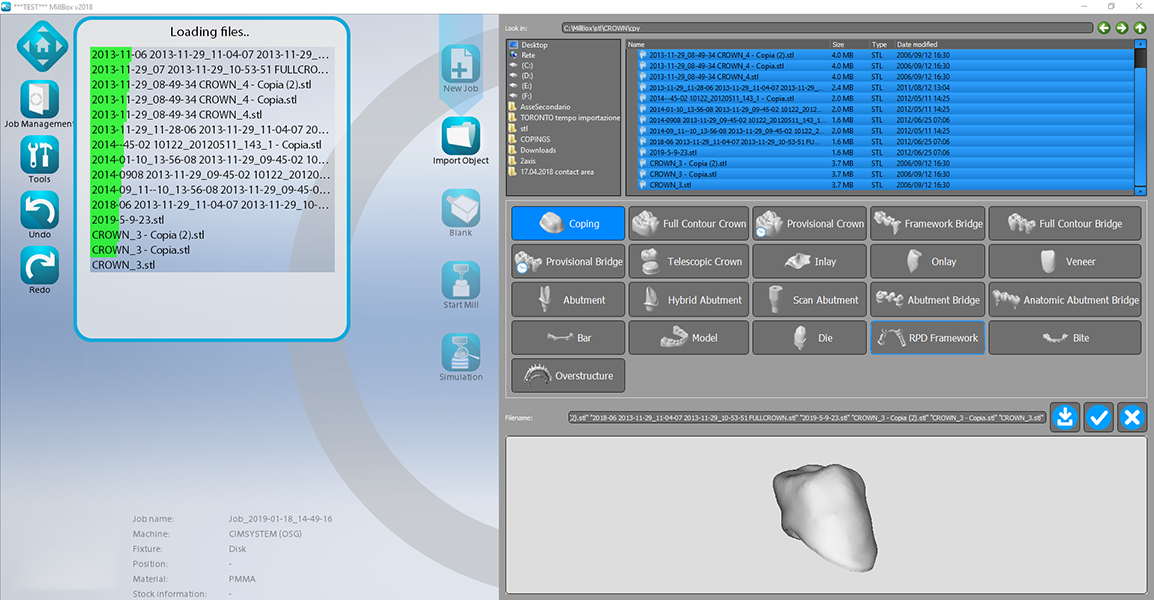Screen dimensions: 1154x600
Task: Choose the Model type
Action: pos(689,338)
